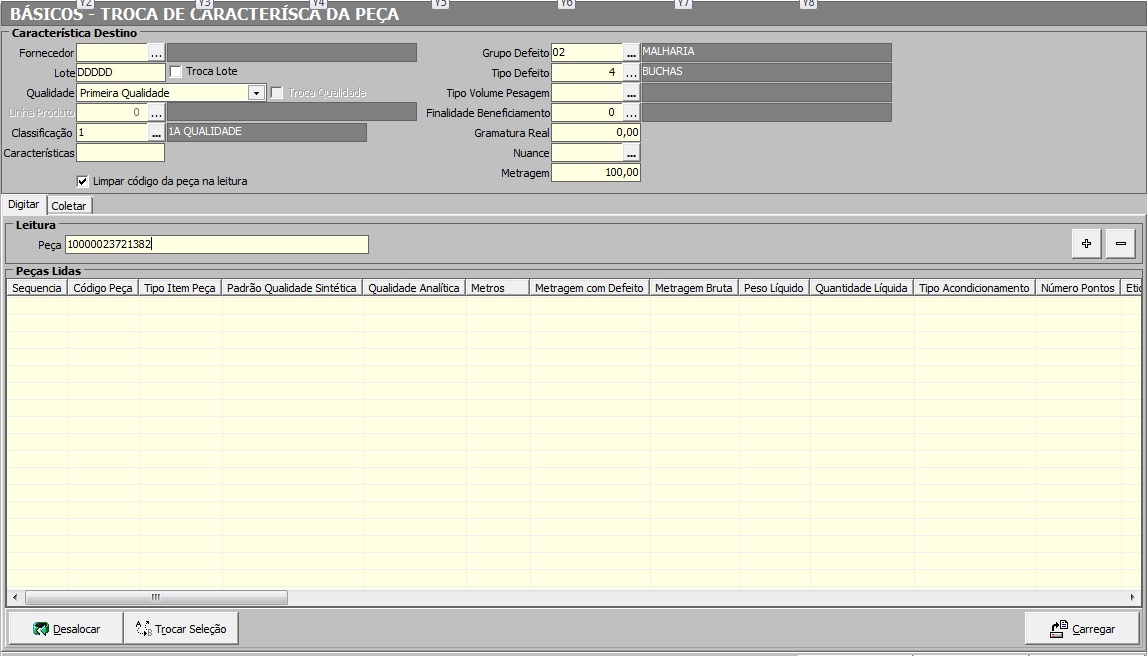Click the Trocar Seleção button
The height and width of the screenshot is (656, 1148).
[x=181, y=629]
